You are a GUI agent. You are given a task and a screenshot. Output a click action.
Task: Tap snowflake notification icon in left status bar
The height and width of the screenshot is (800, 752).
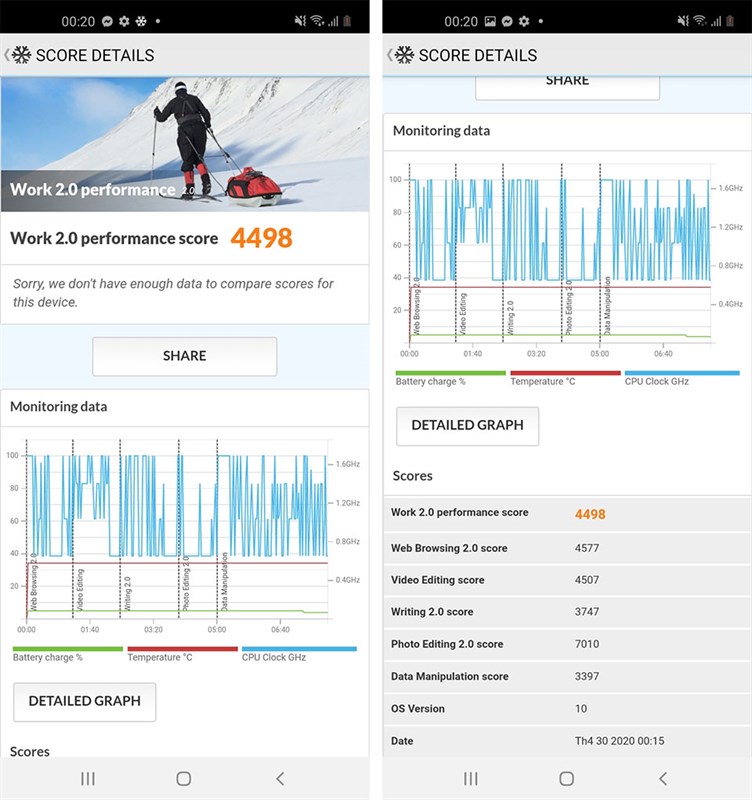(x=141, y=21)
